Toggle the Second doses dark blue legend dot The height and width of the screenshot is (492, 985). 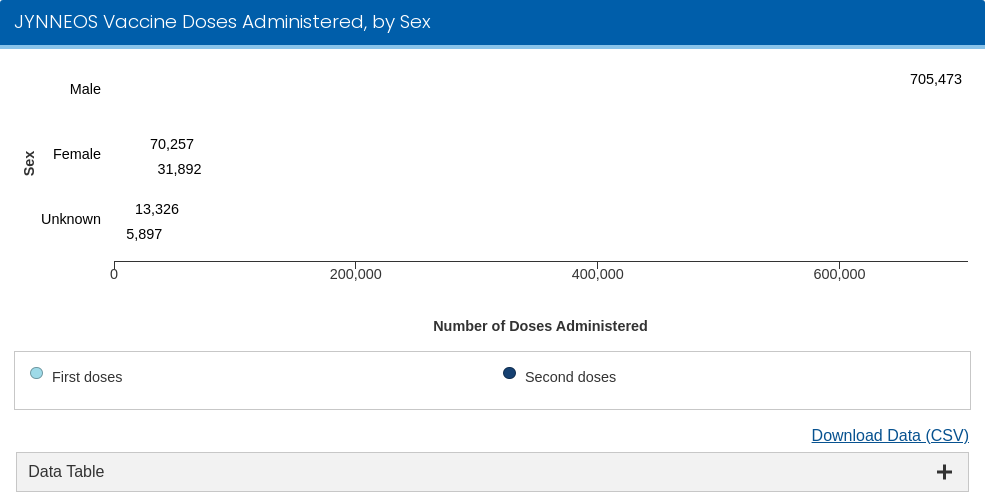[509, 374]
